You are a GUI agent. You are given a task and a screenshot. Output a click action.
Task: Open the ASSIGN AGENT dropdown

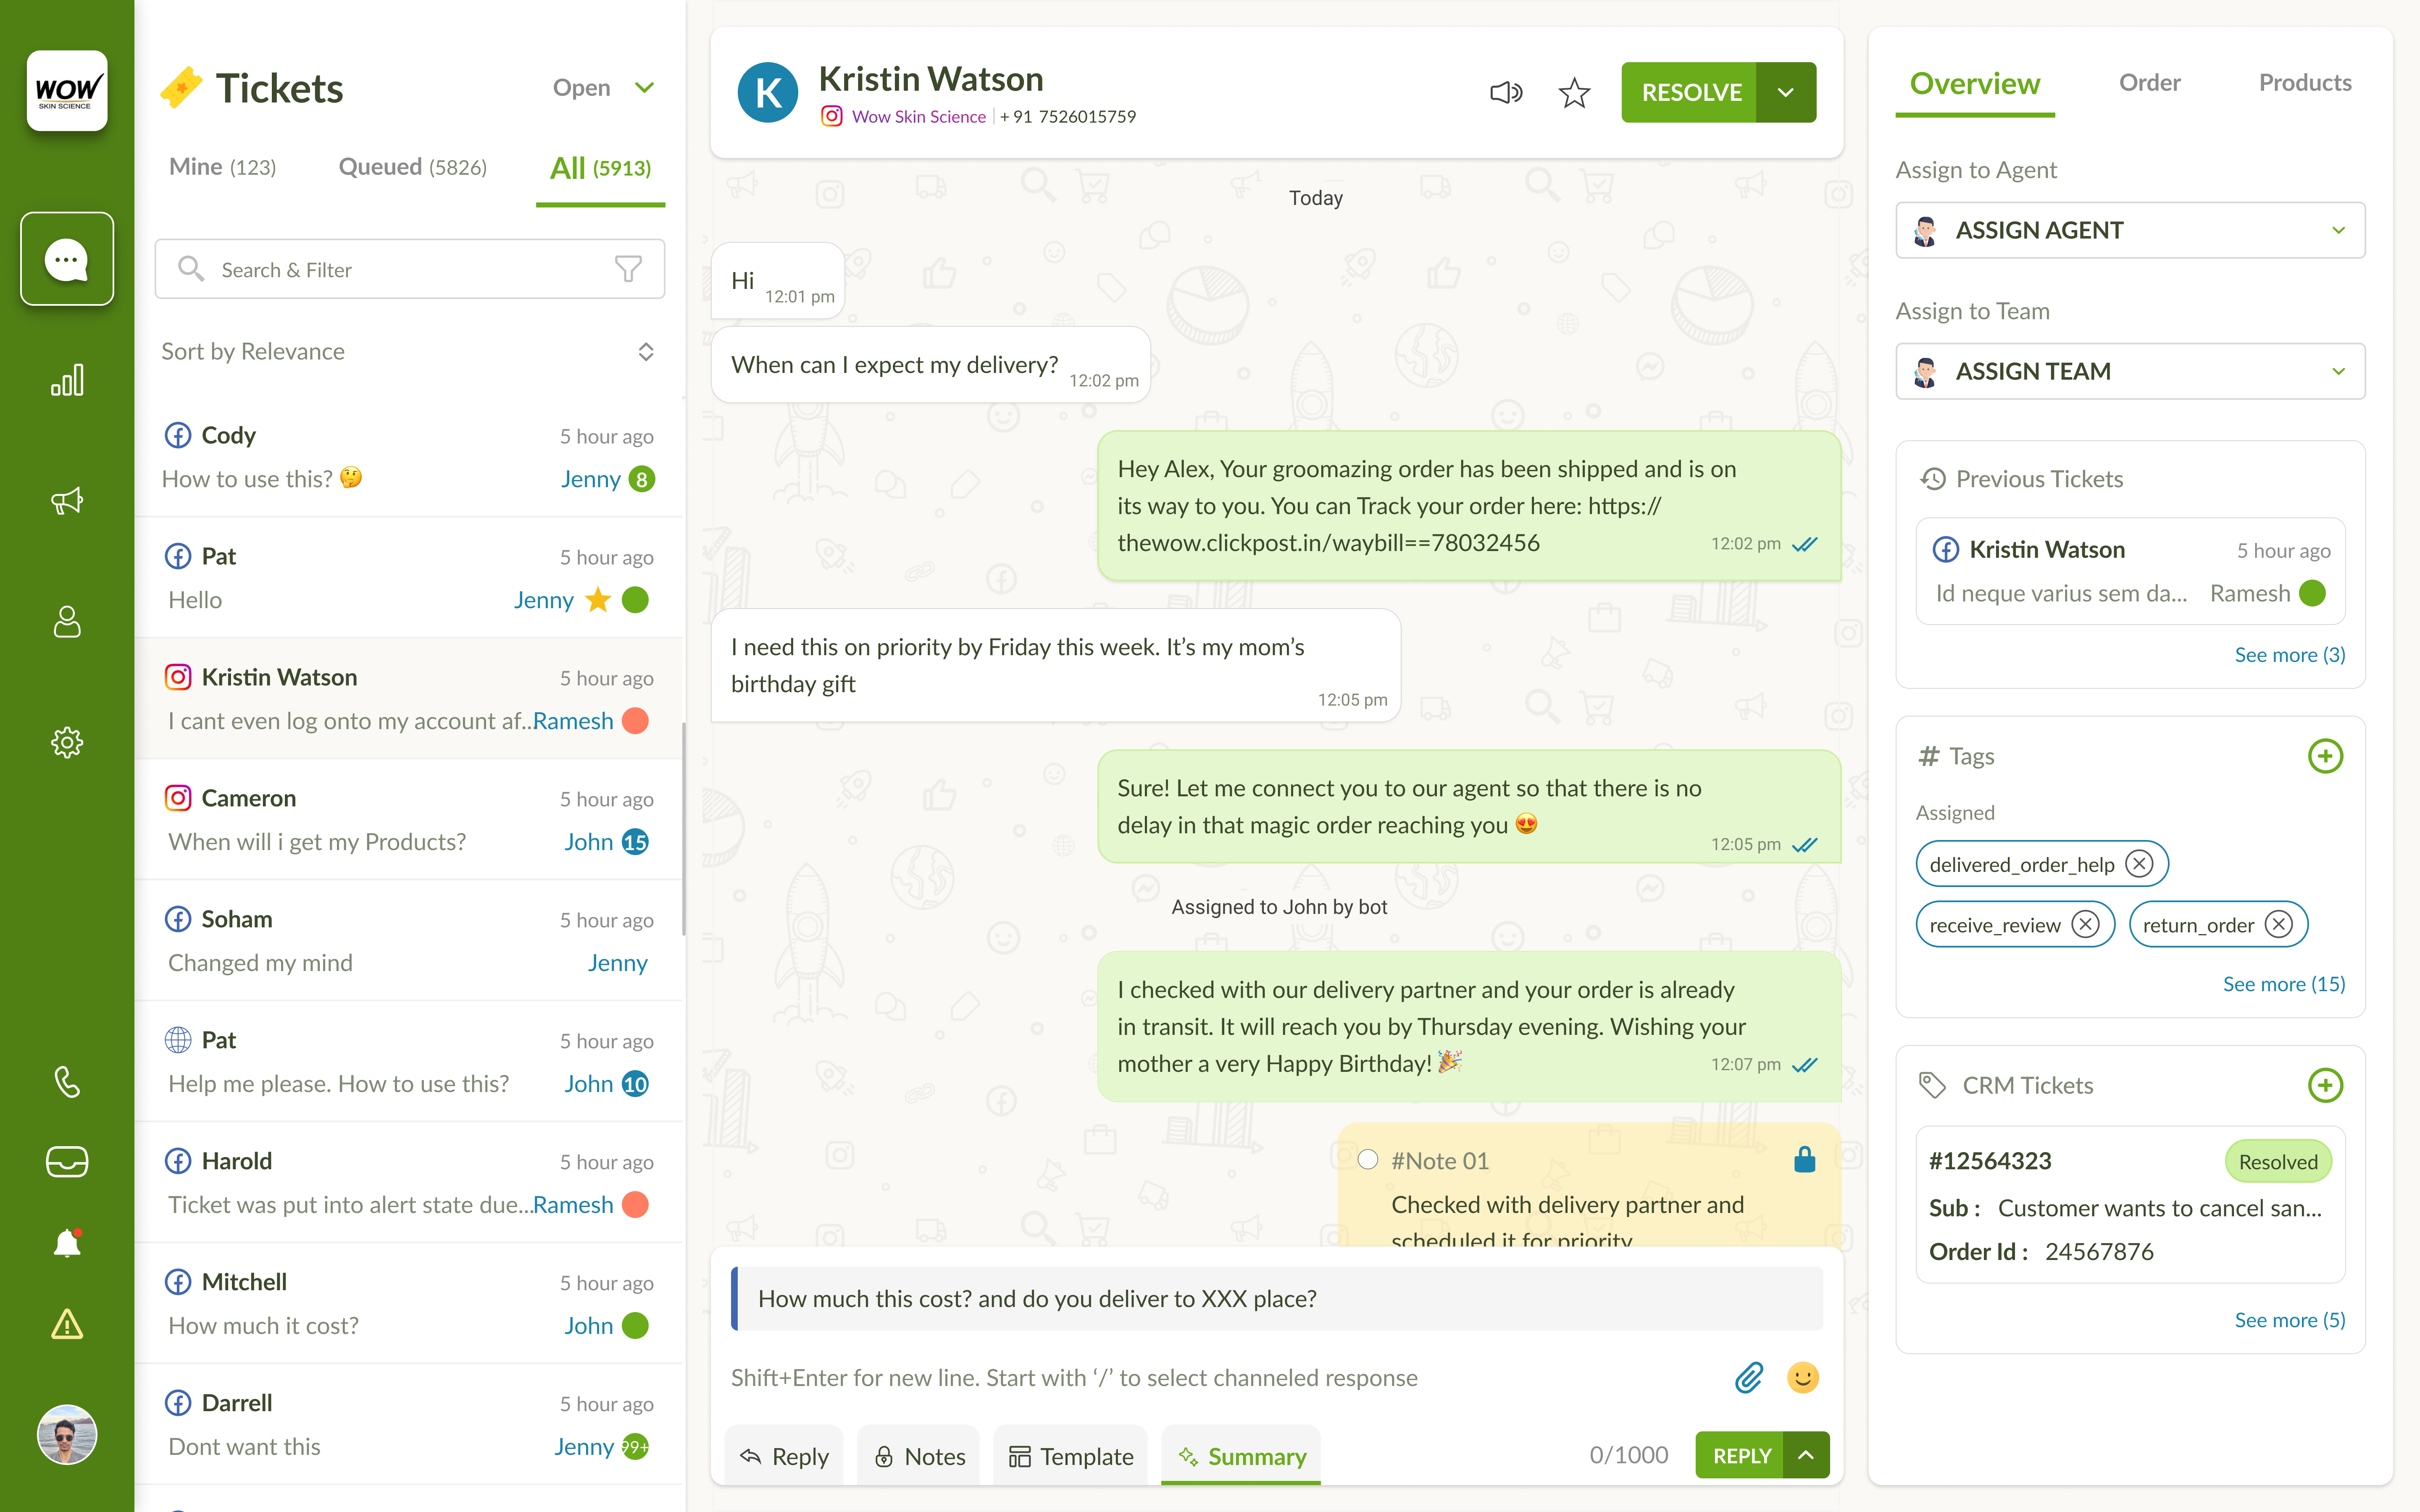coord(2130,230)
